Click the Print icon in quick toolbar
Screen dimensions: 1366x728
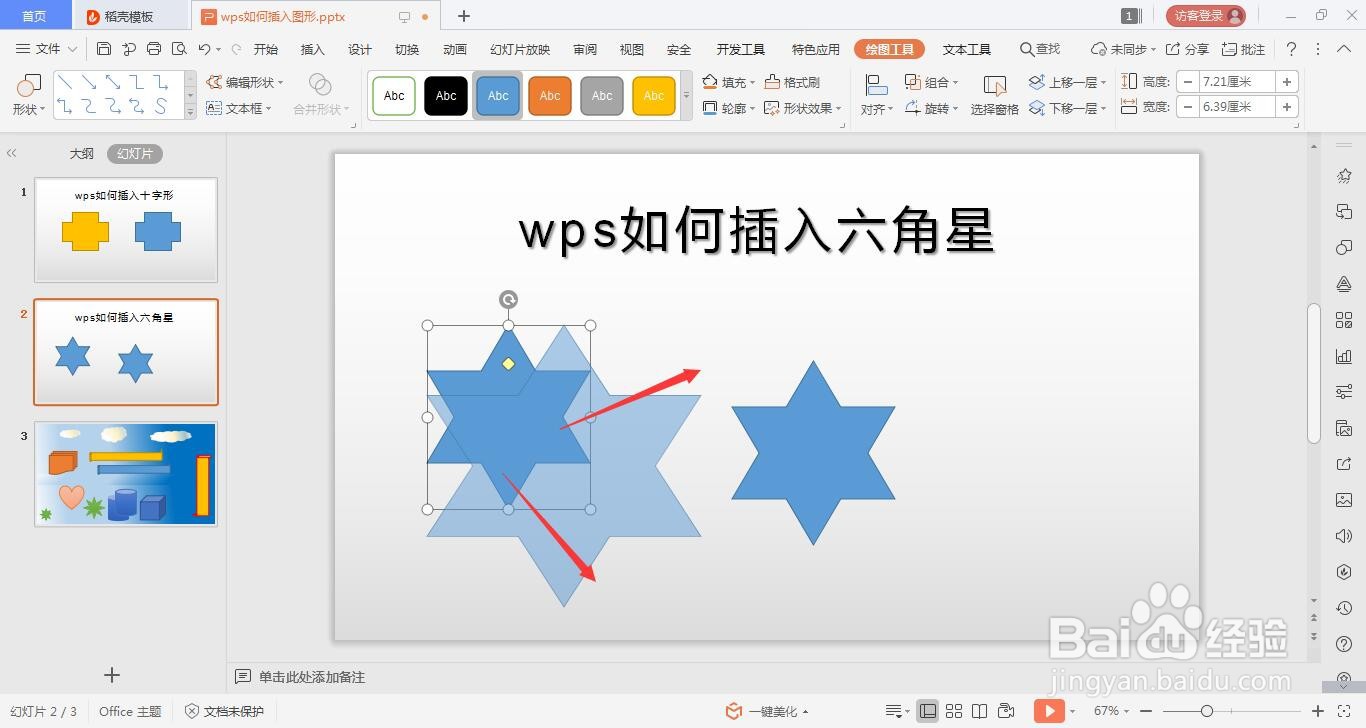click(x=154, y=49)
